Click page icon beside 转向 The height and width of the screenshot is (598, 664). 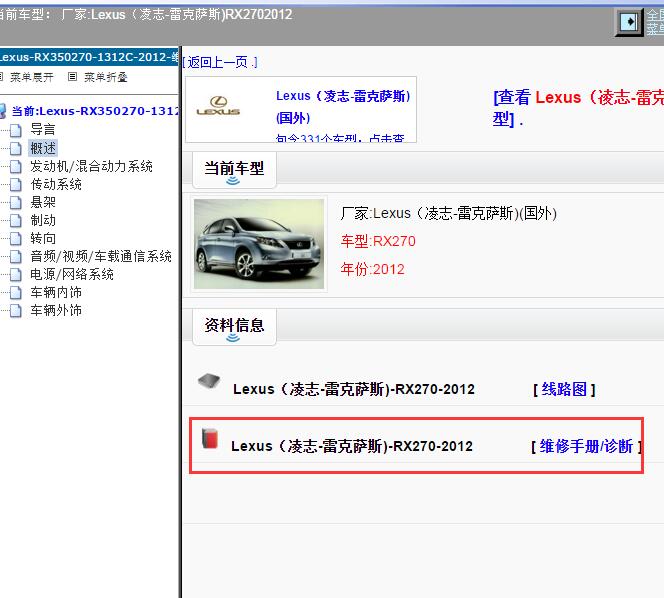point(16,239)
